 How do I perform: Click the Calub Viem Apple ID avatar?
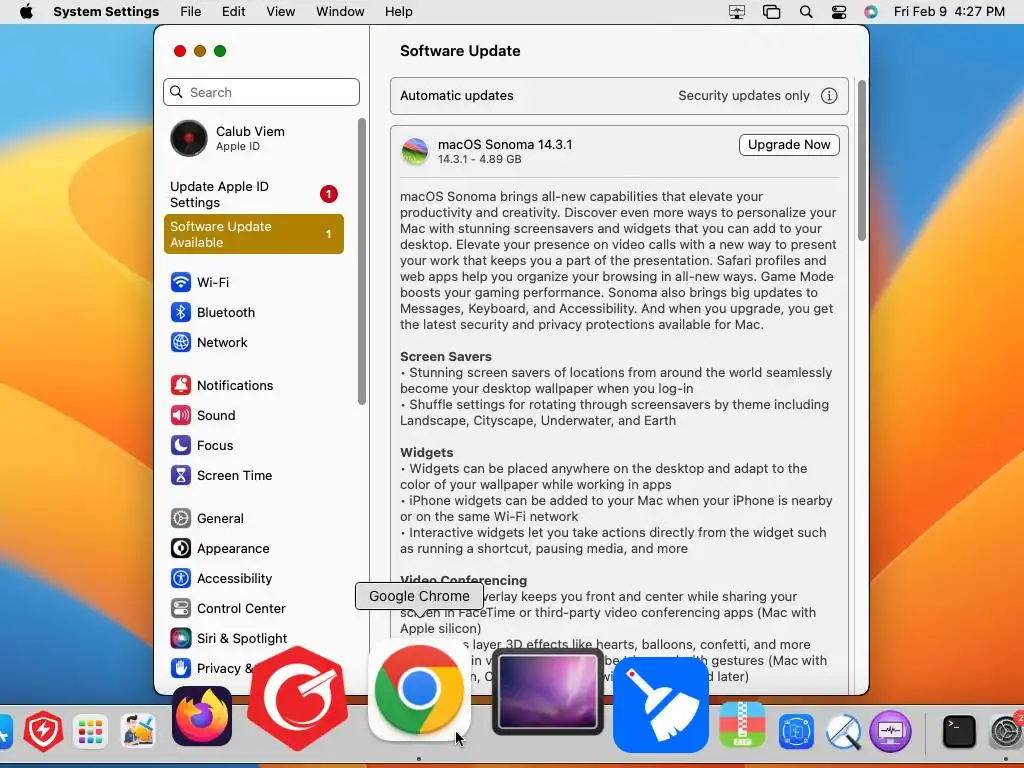point(189,138)
